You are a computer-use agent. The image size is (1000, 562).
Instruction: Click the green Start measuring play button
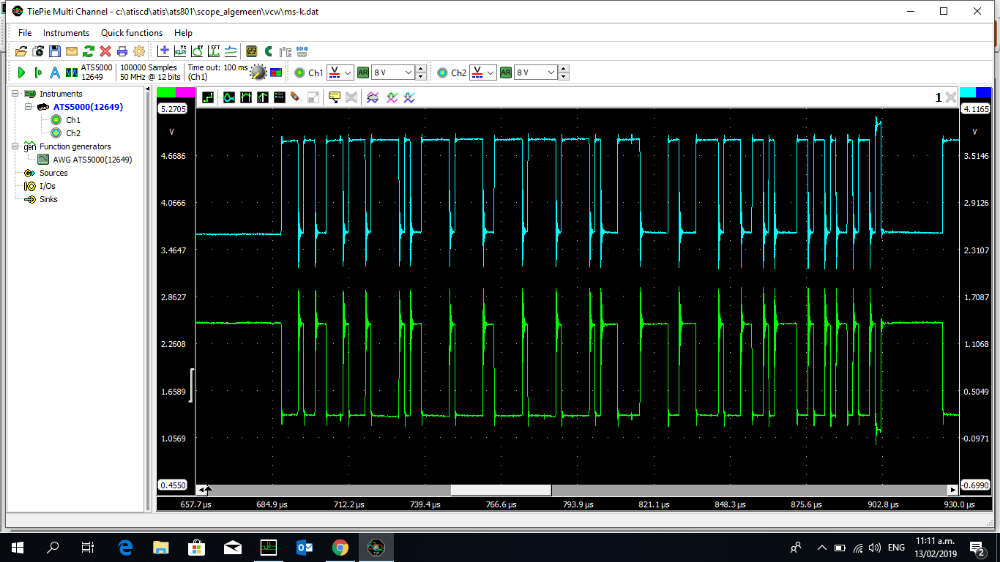click(x=21, y=73)
